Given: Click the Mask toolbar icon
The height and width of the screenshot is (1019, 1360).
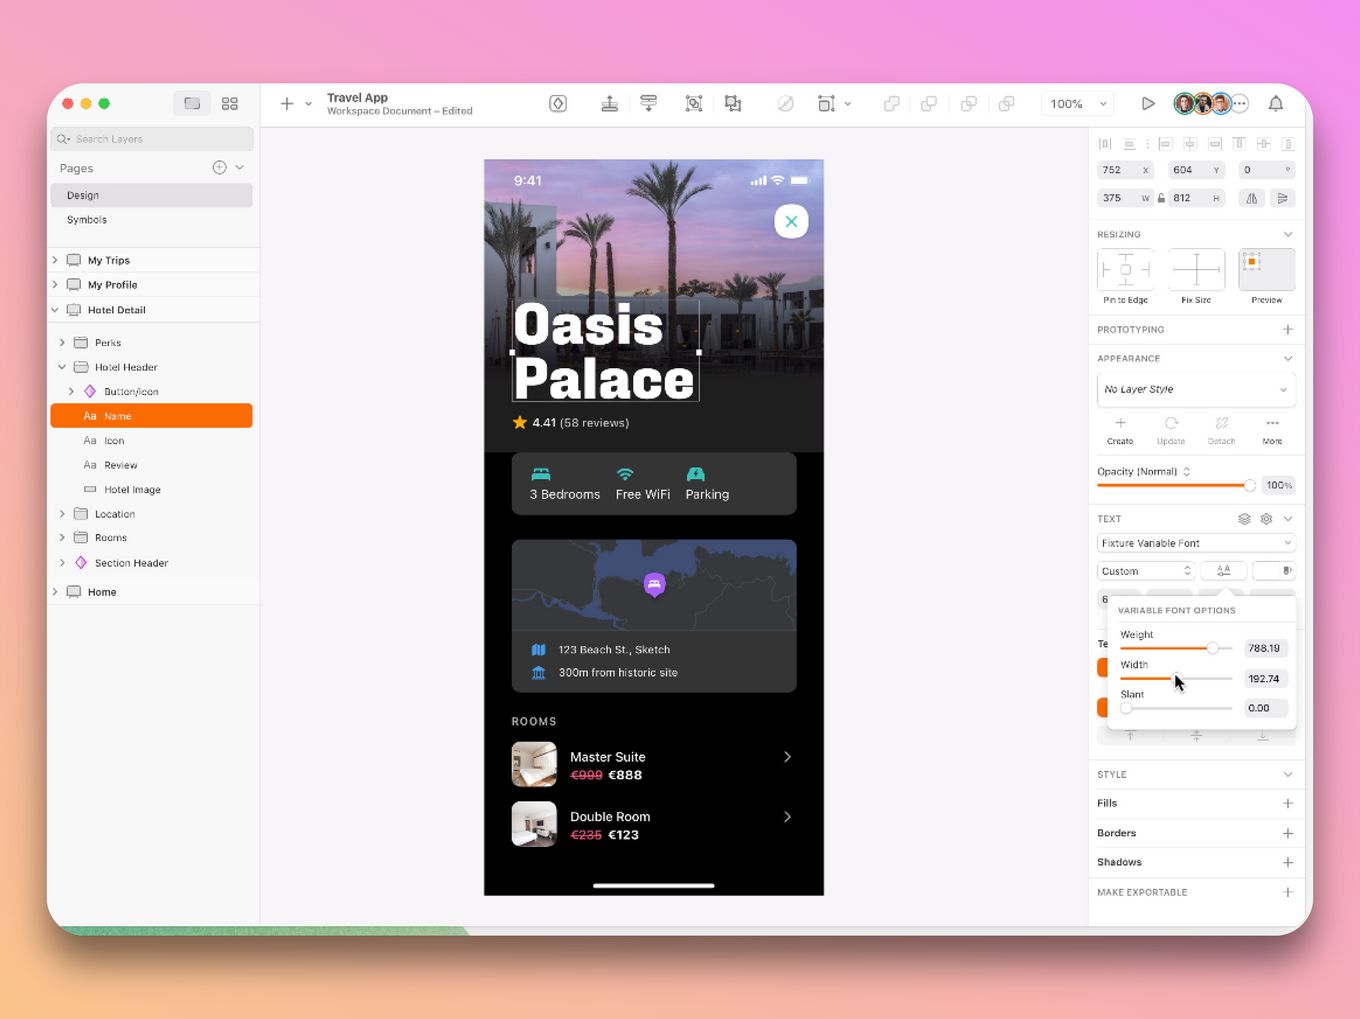Looking at the screenshot, I should point(786,104).
